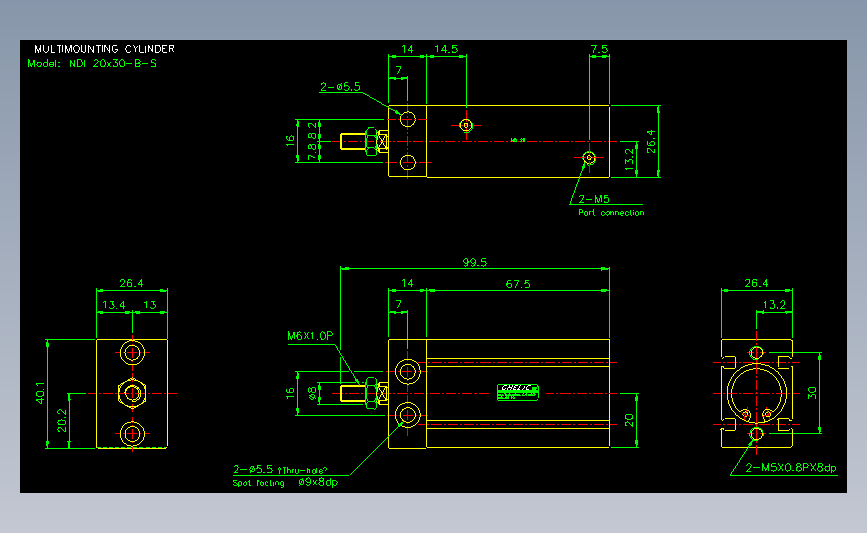This screenshot has width=867, height=533.
Task: Select the 30 vertical dimension on right view
Action: tap(812, 393)
